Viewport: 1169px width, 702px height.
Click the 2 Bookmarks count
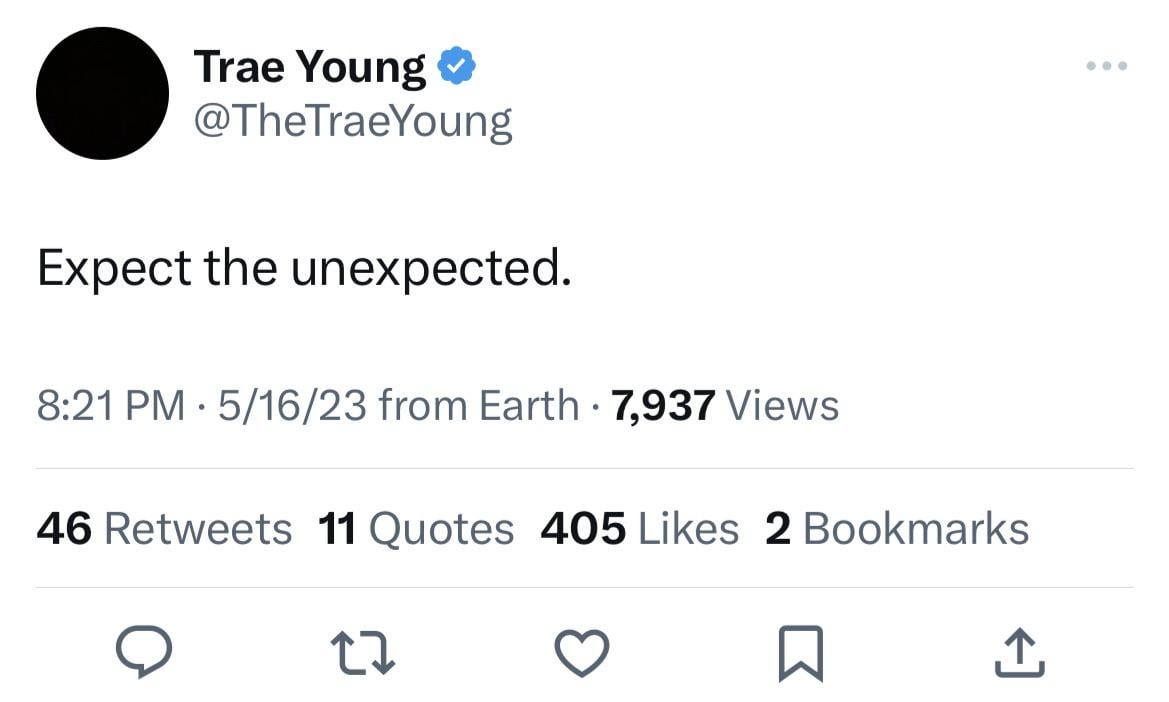click(x=896, y=528)
